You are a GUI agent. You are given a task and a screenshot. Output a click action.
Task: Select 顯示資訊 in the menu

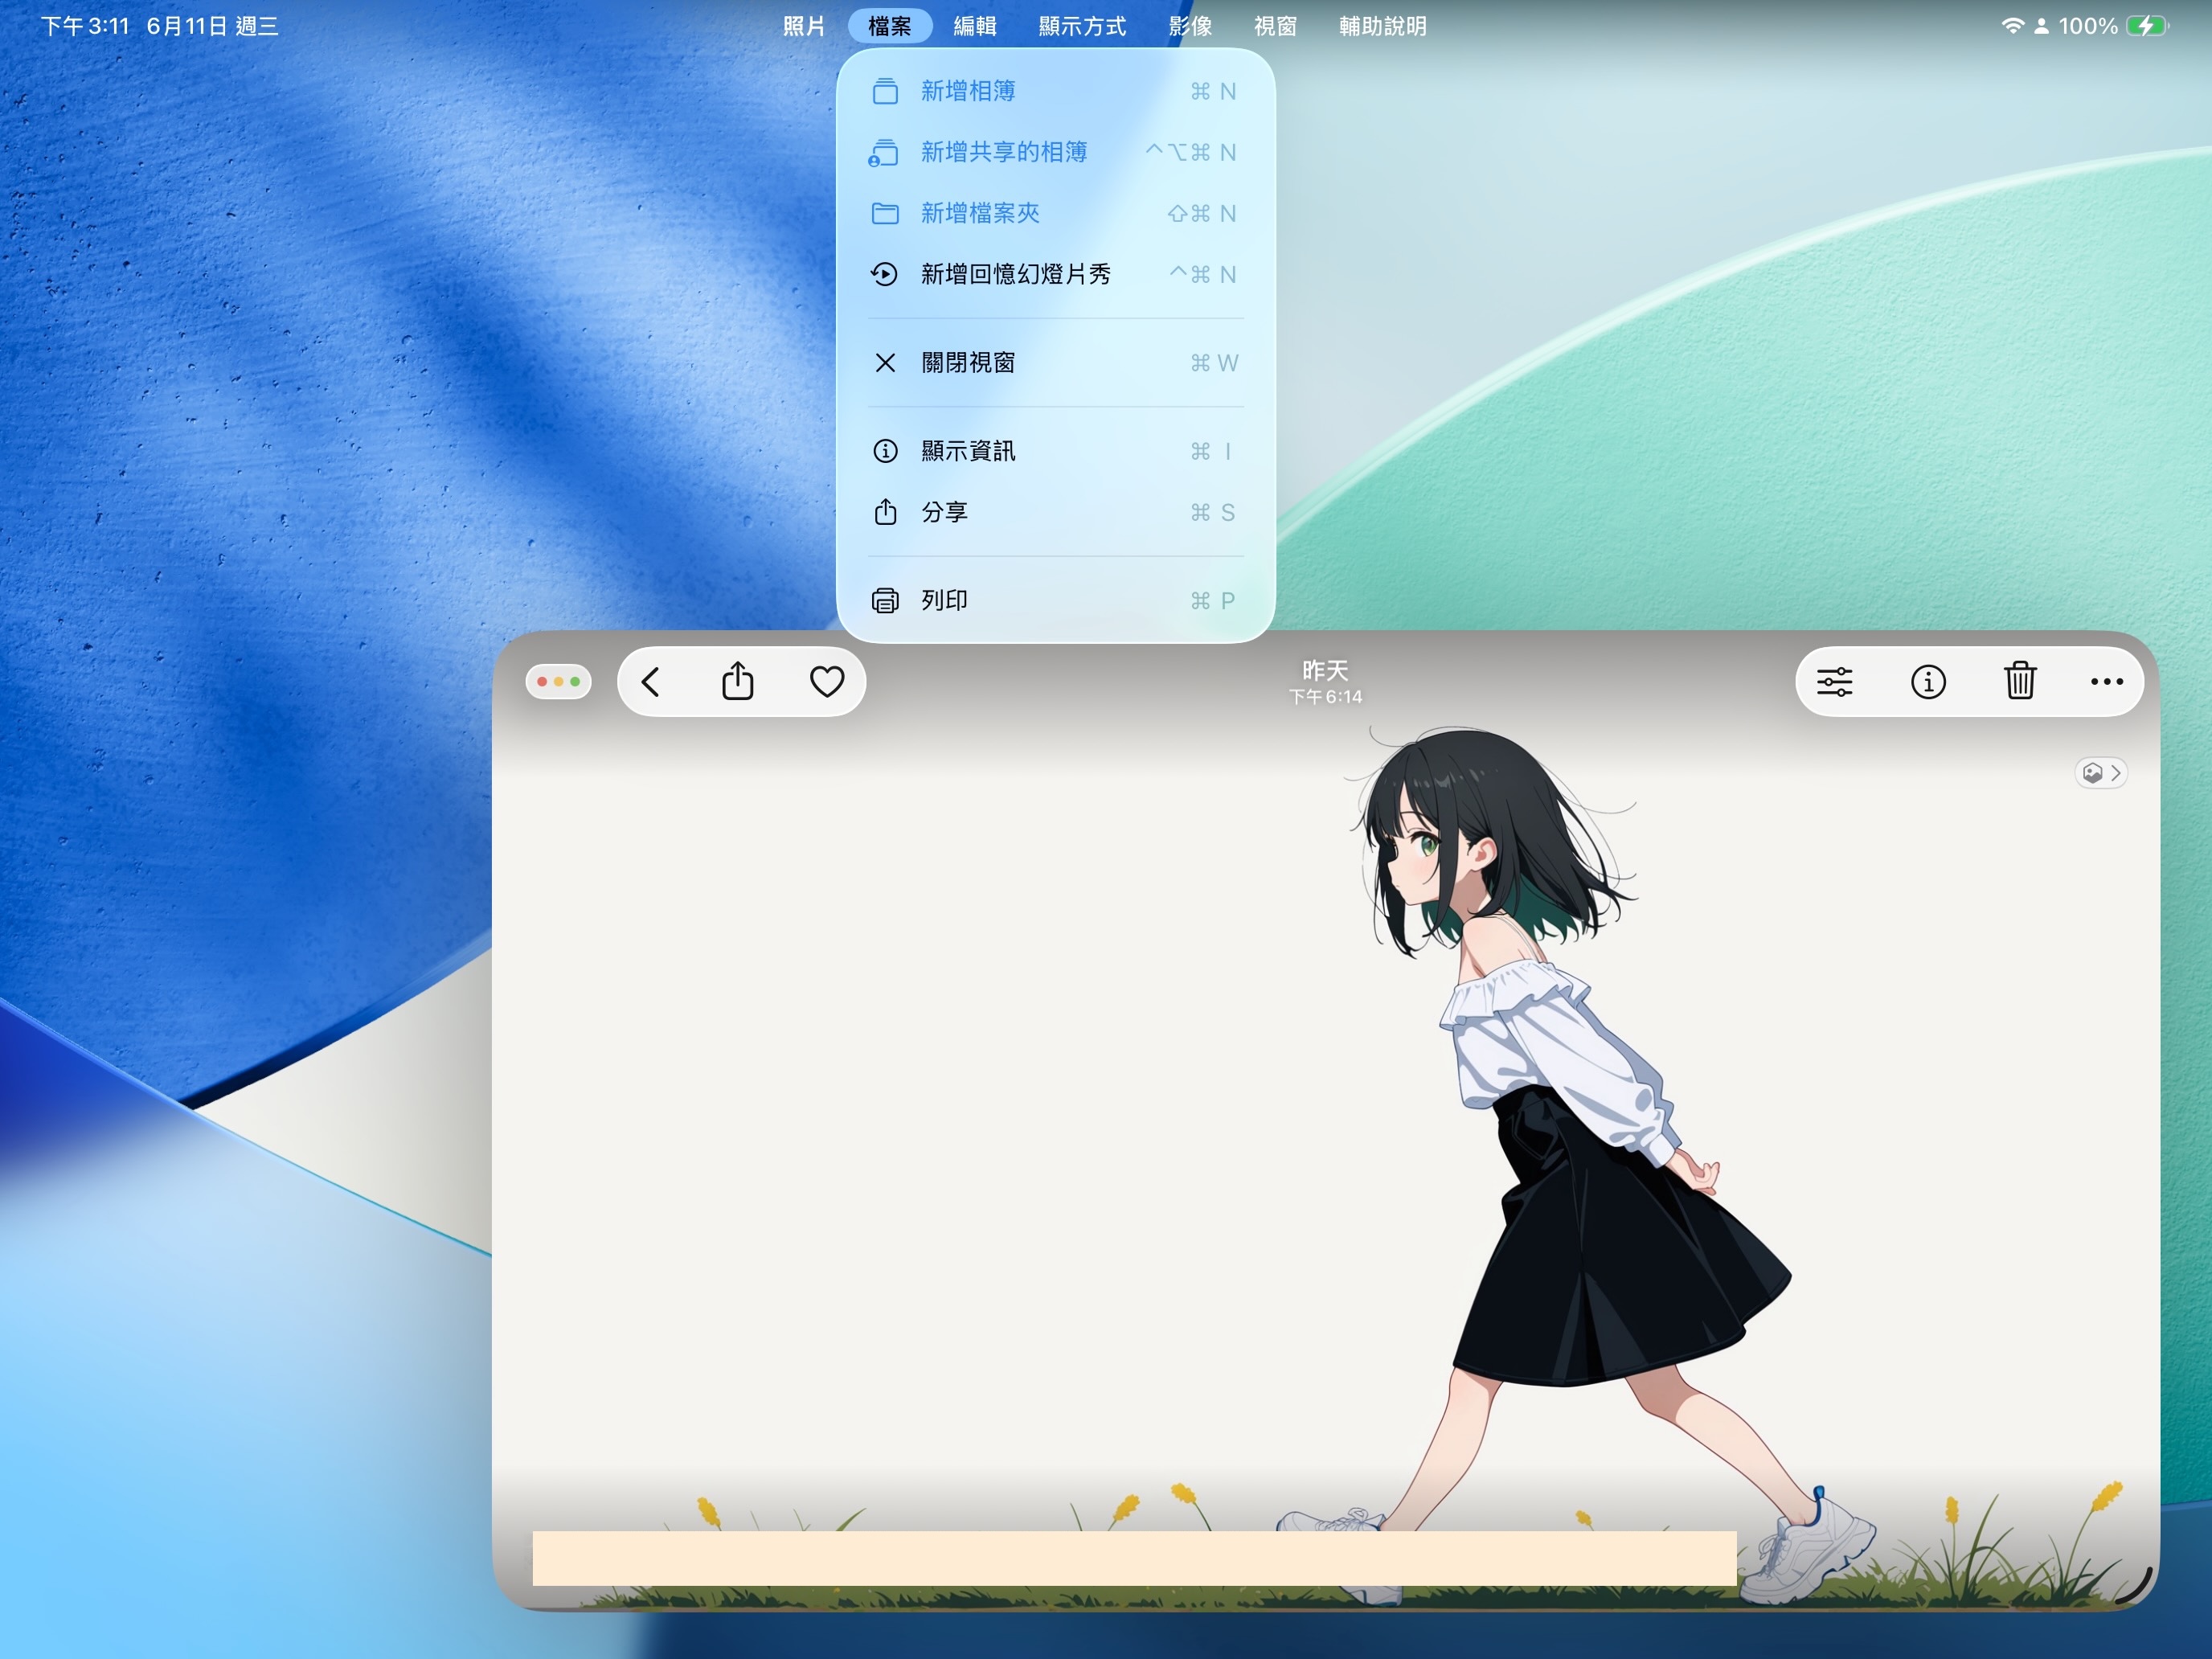pos(1055,451)
